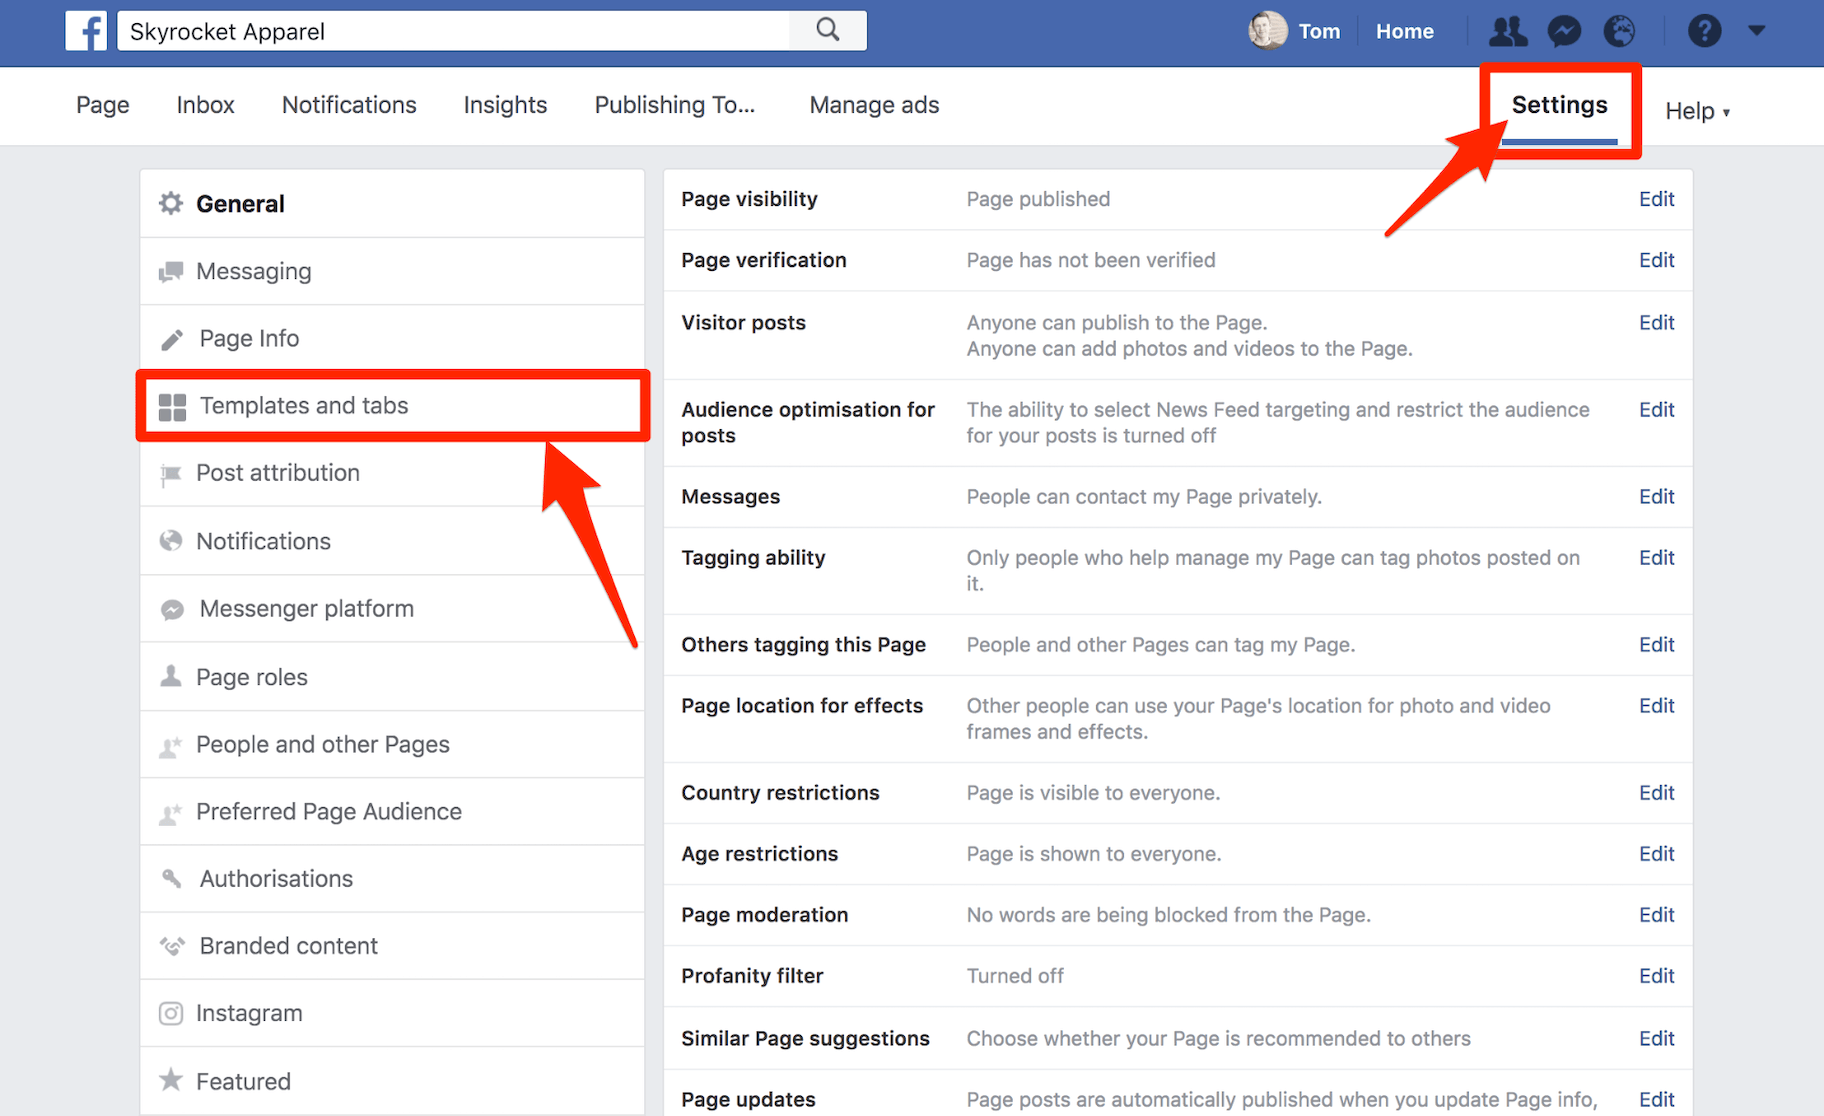Click the speech bubble icon beside Messaging
This screenshot has width=1824, height=1116.
171,271
